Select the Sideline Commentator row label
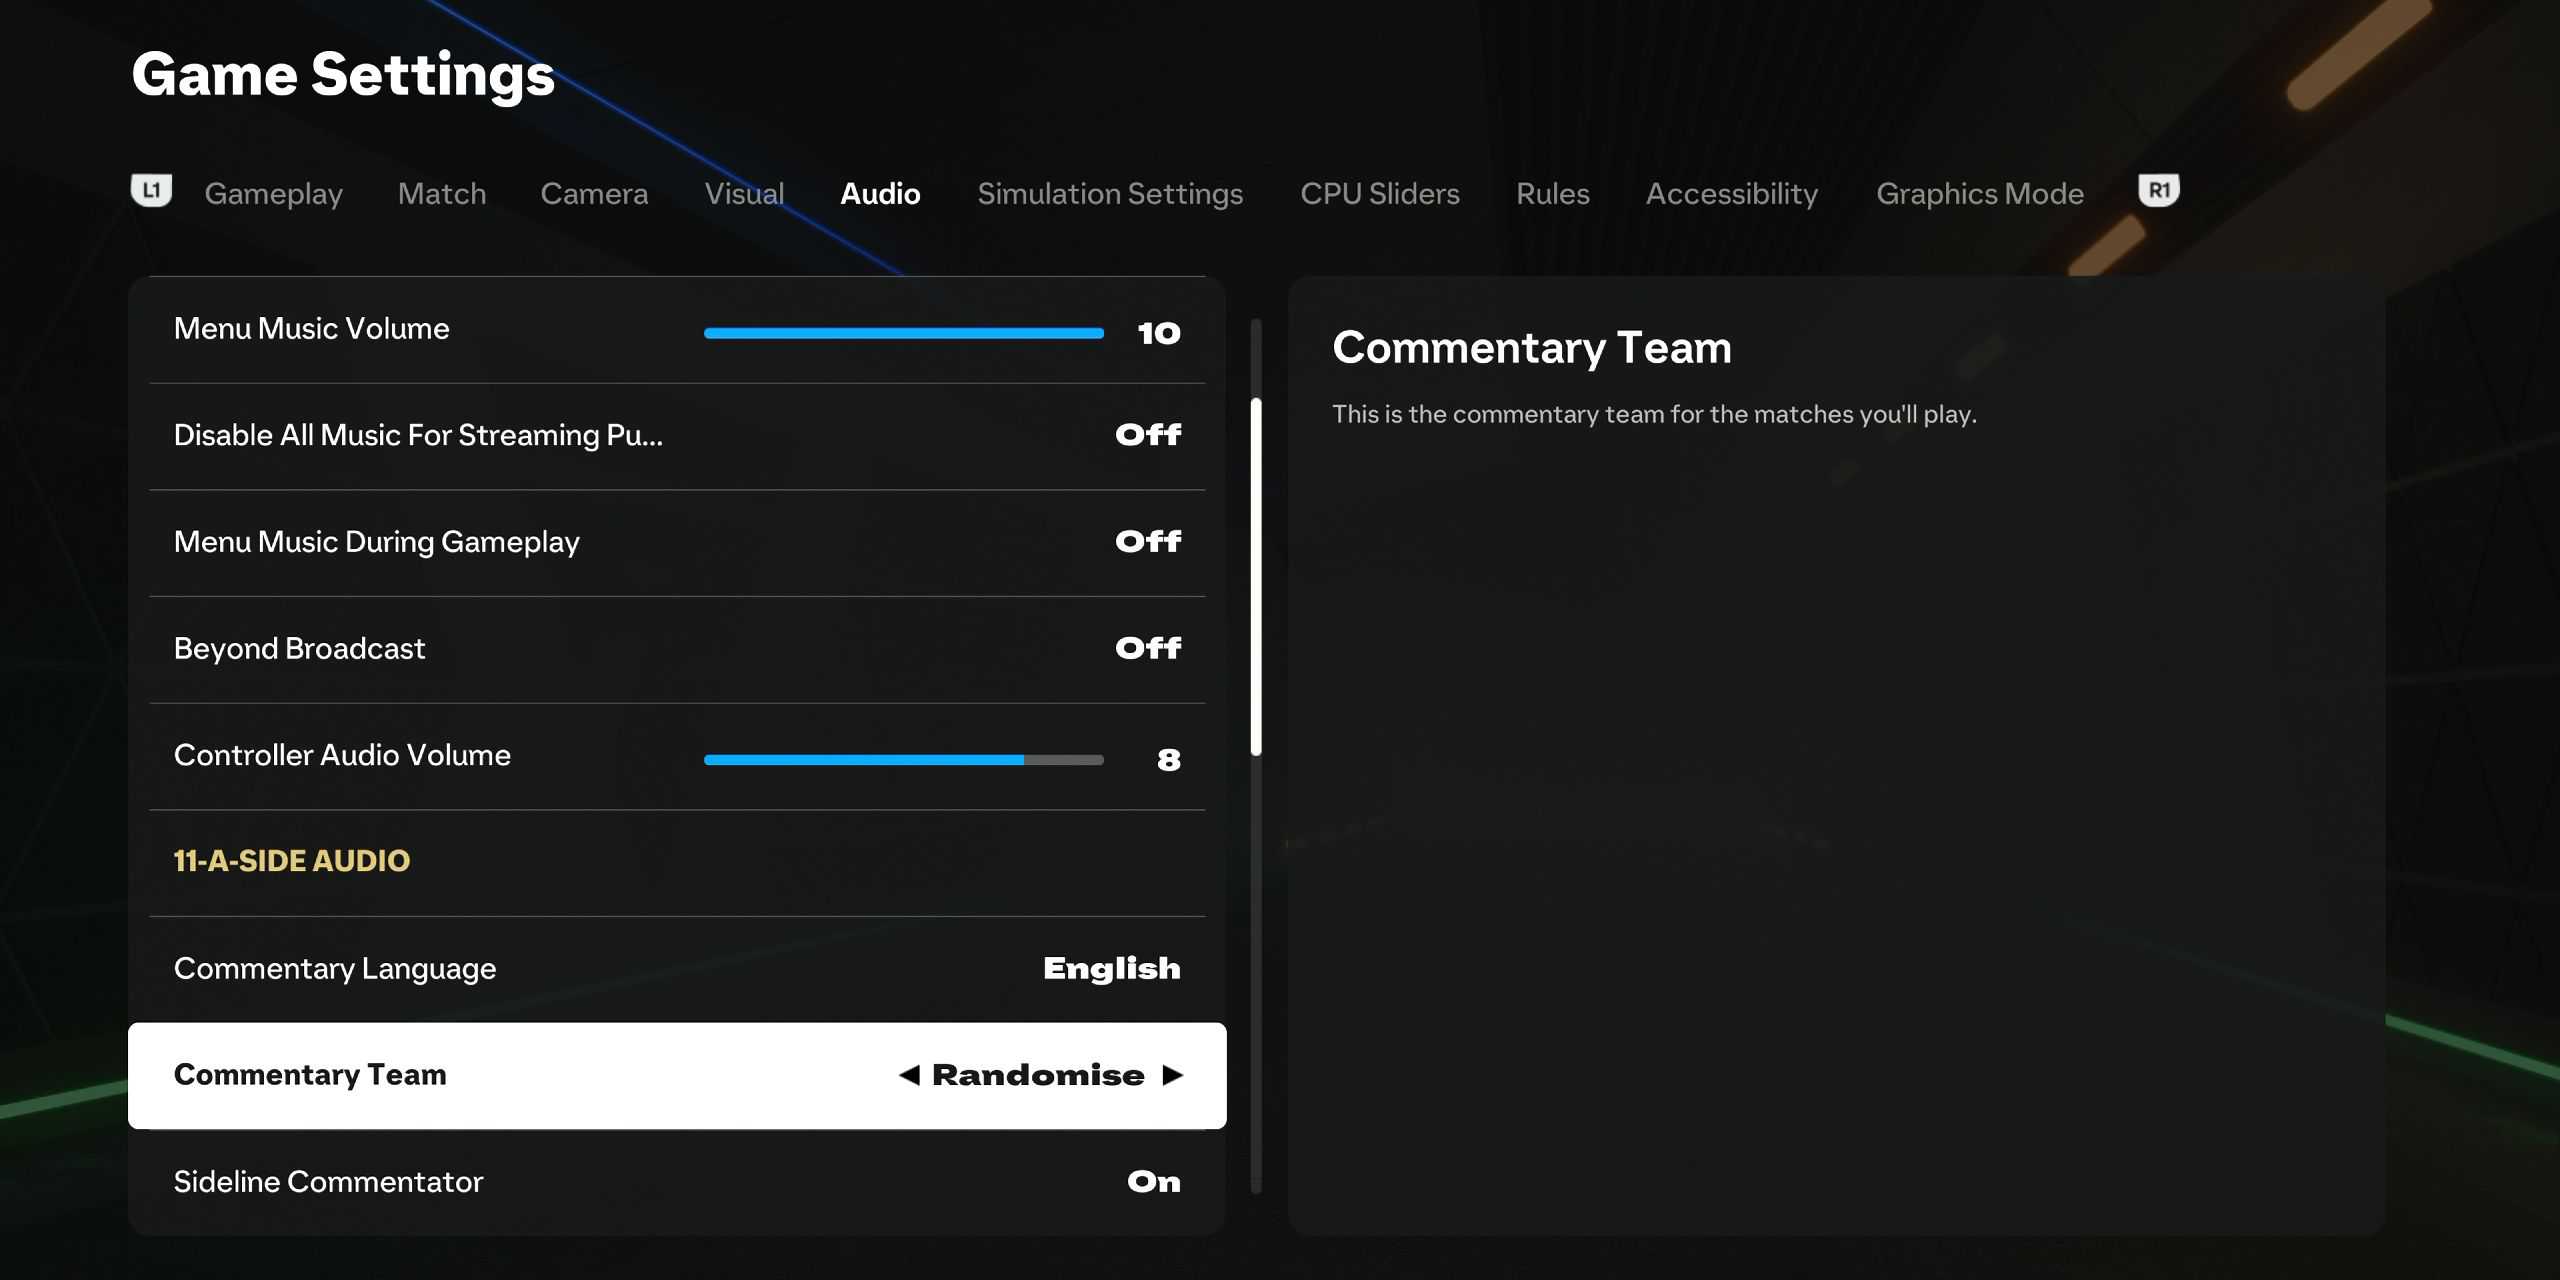This screenshot has height=1280, width=2560. tap(328, 1182)
